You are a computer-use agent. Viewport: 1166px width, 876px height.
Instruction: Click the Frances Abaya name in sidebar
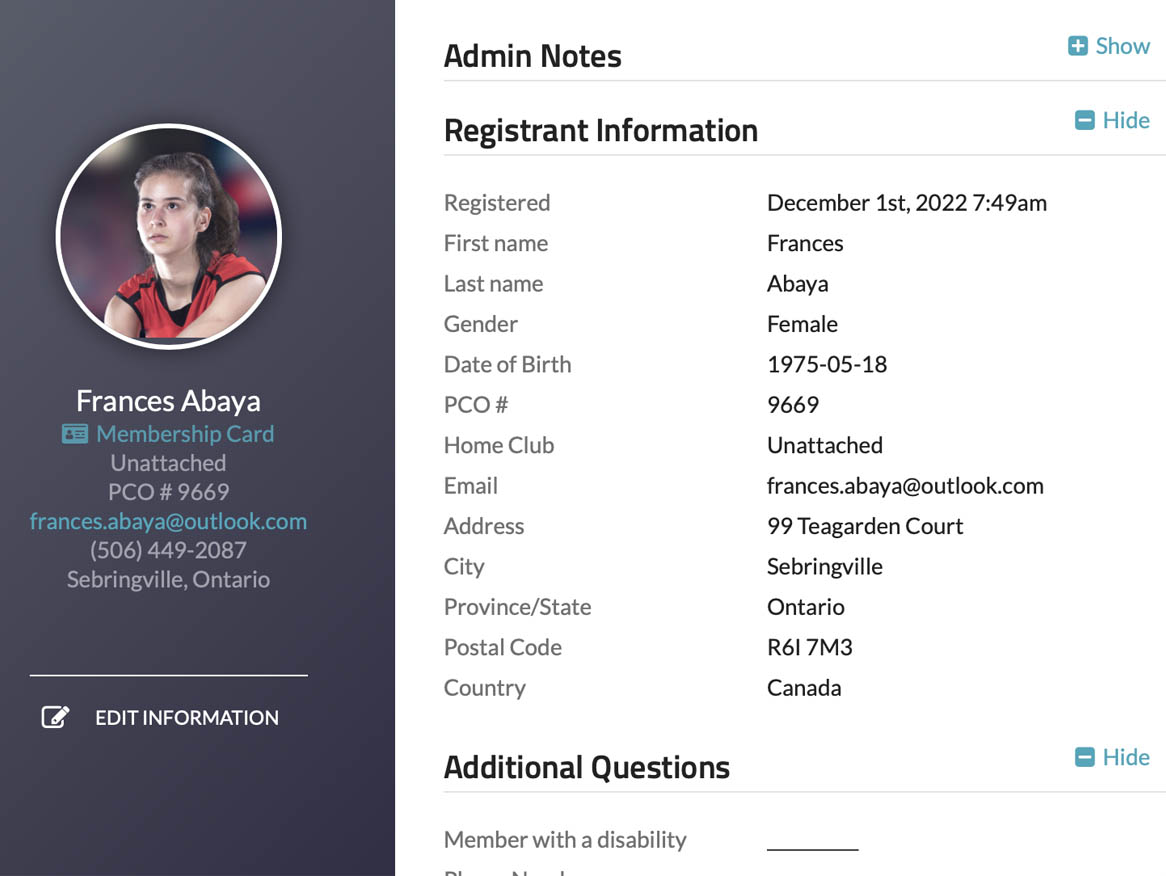coord(168,401)
